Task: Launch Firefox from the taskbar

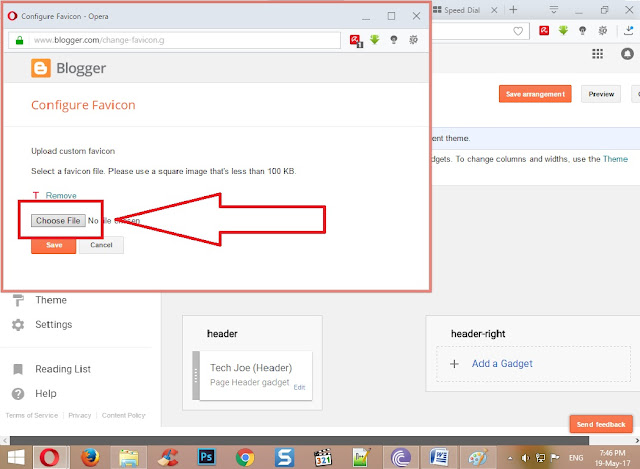Action: click(90, 457)
